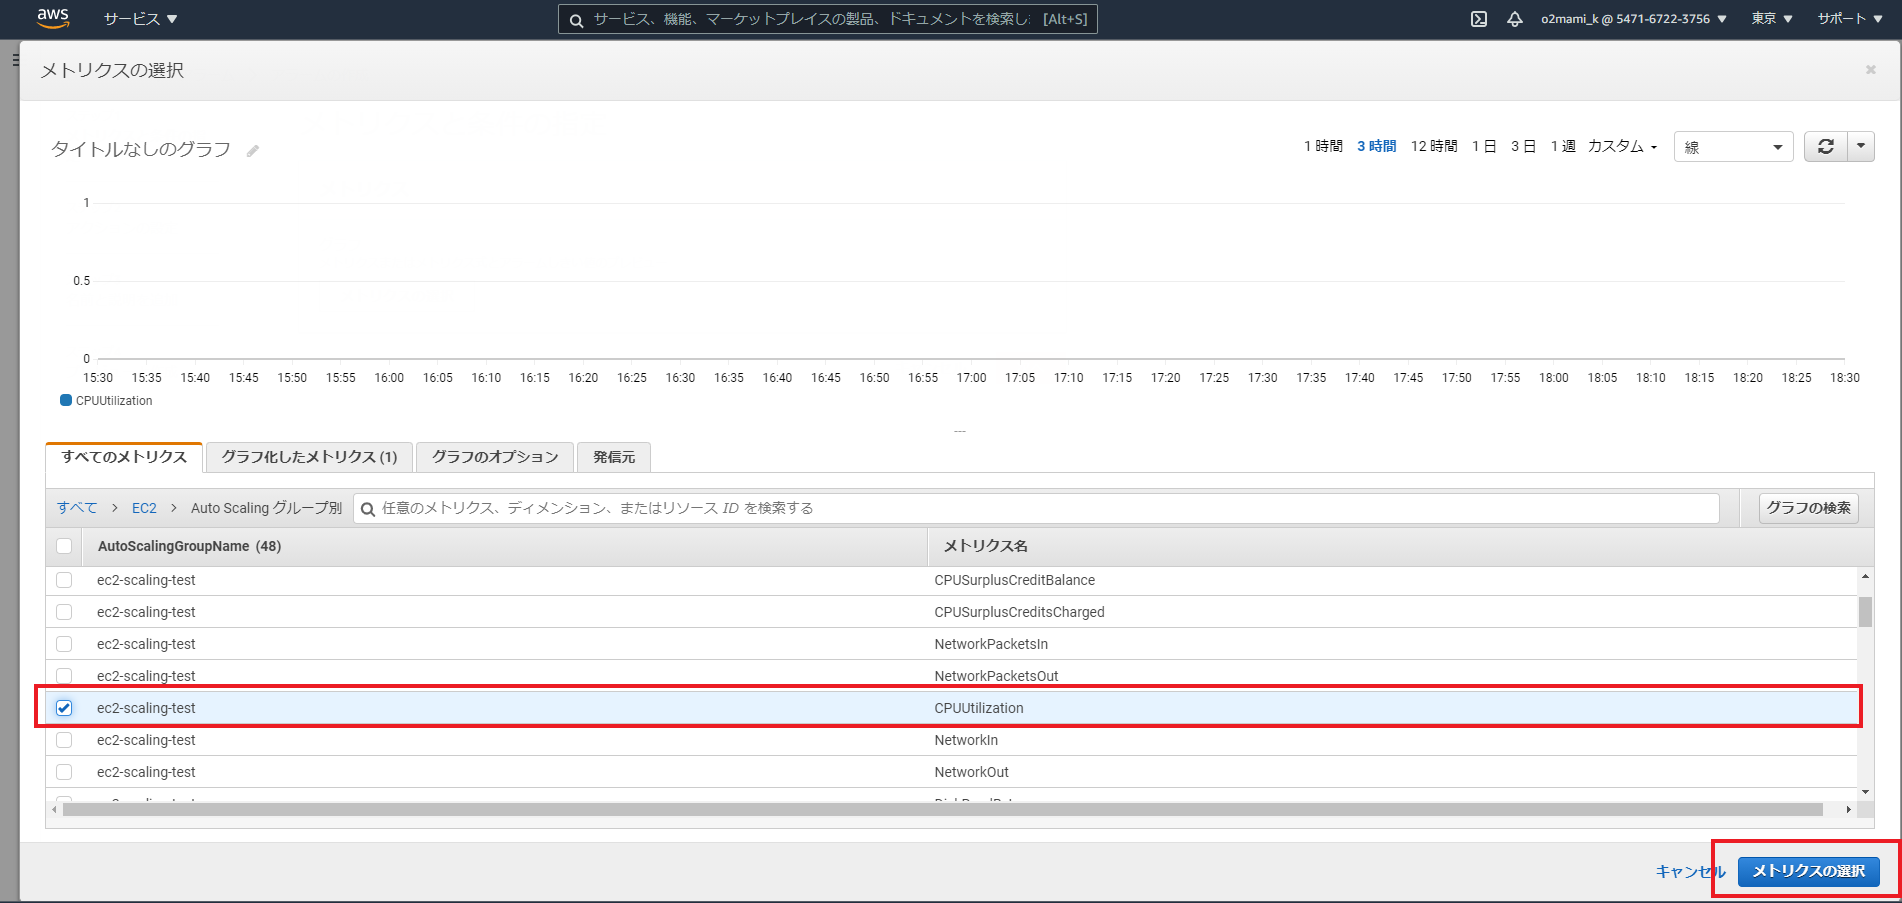This screenshot has width=1902, height=903.
Task: Open the サービス menu
Action: tap(140, 19)
